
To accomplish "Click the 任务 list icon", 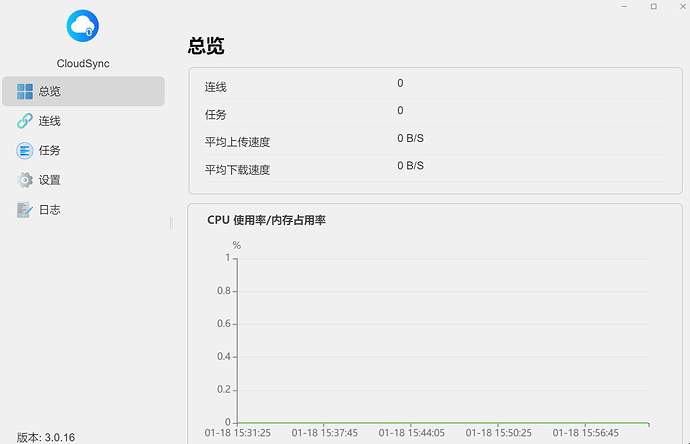I will [x=25, y=150].
